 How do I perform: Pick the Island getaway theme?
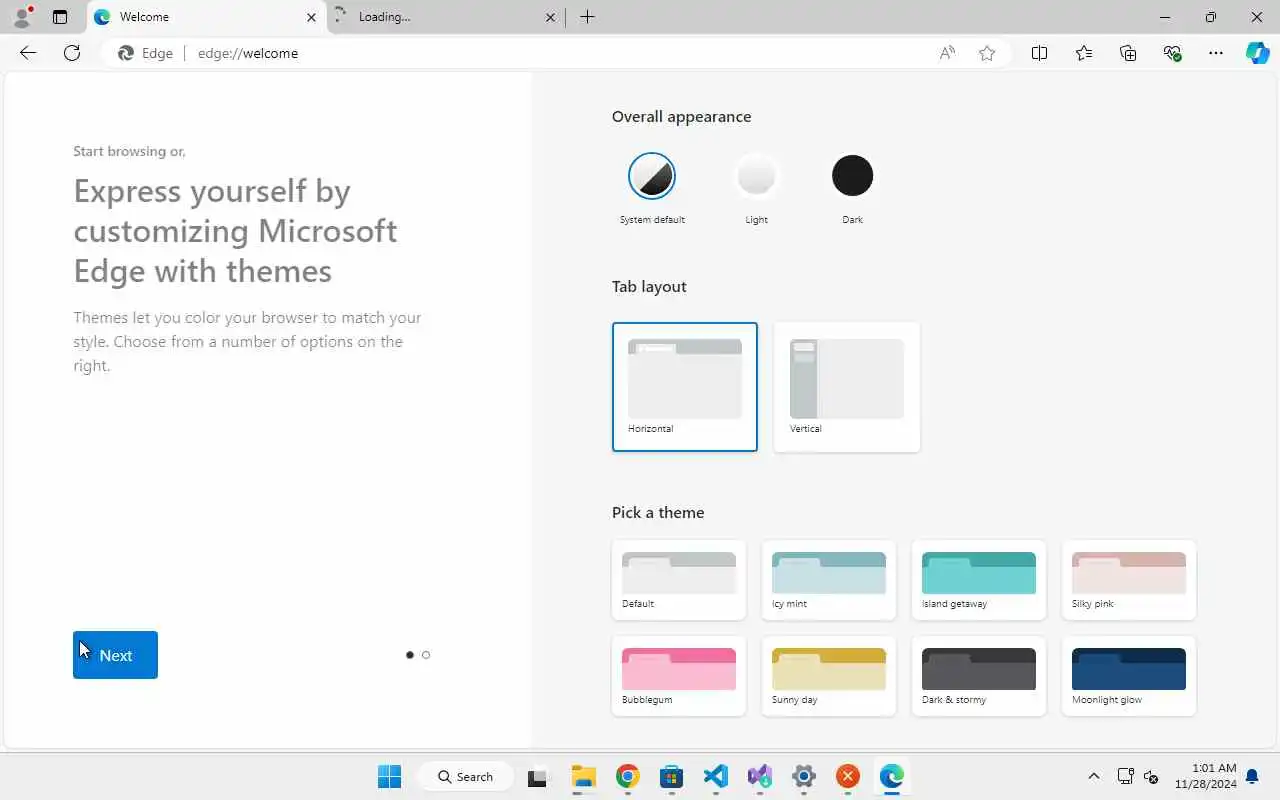(x=979, y=580)
